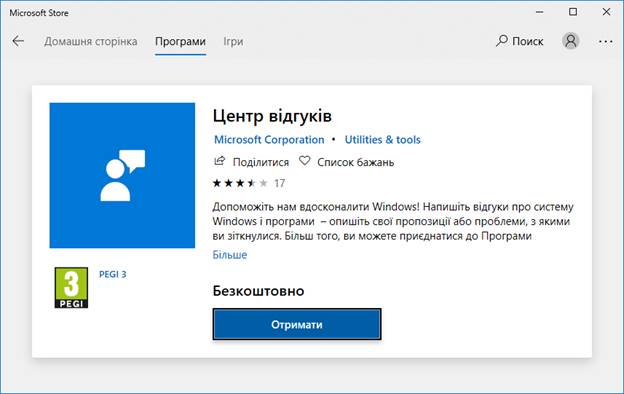Open the Utilities & tools category link
624x394 pixels.
click(382, 140)
